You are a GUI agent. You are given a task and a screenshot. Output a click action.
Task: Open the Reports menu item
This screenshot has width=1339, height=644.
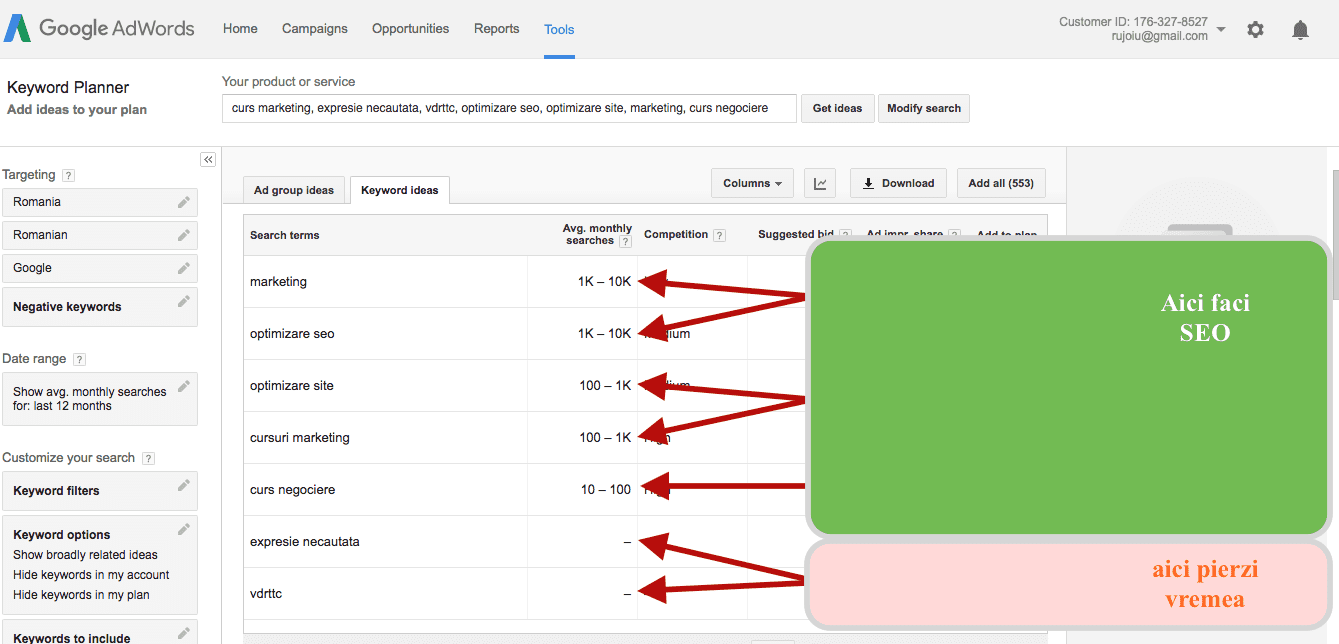coord(497,29)
